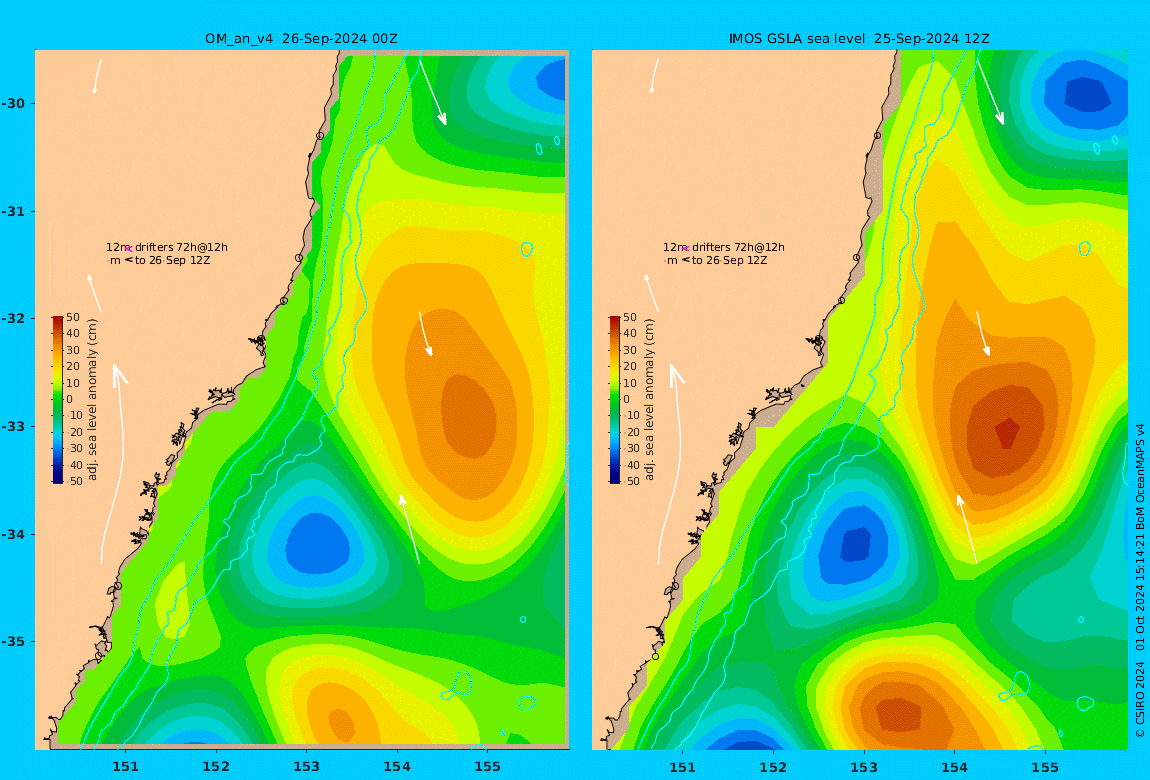Click the colorbar "0" tick label in IMOS GSLA map
This screenshot has height=780, width=1150.
[x=627, y=400]
